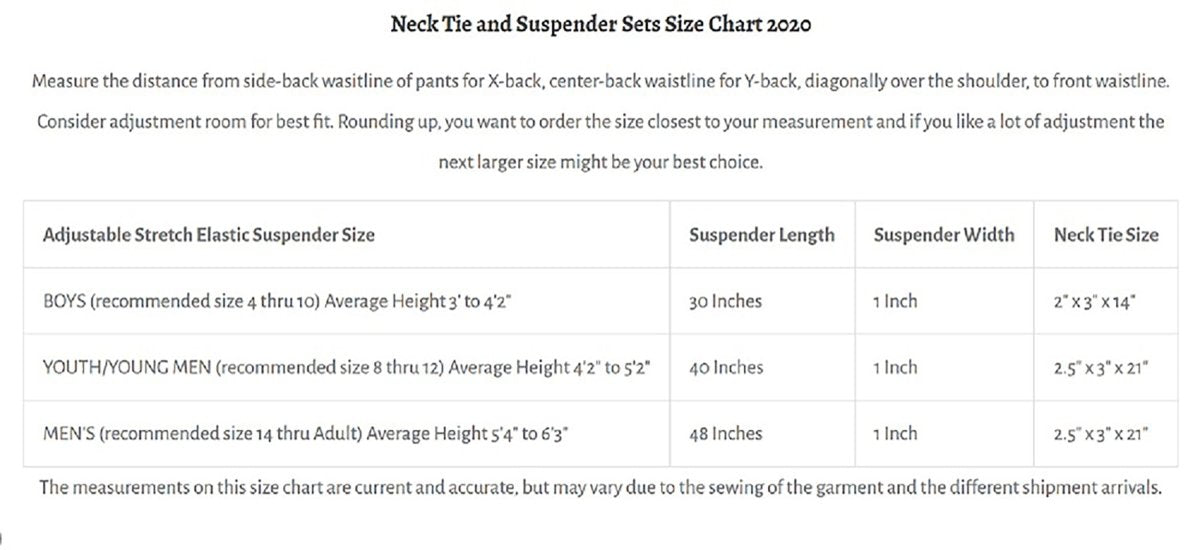Screen dimensions: 1200x550
Task: Select the Suspender Length column header
Action: click(761, 235)
